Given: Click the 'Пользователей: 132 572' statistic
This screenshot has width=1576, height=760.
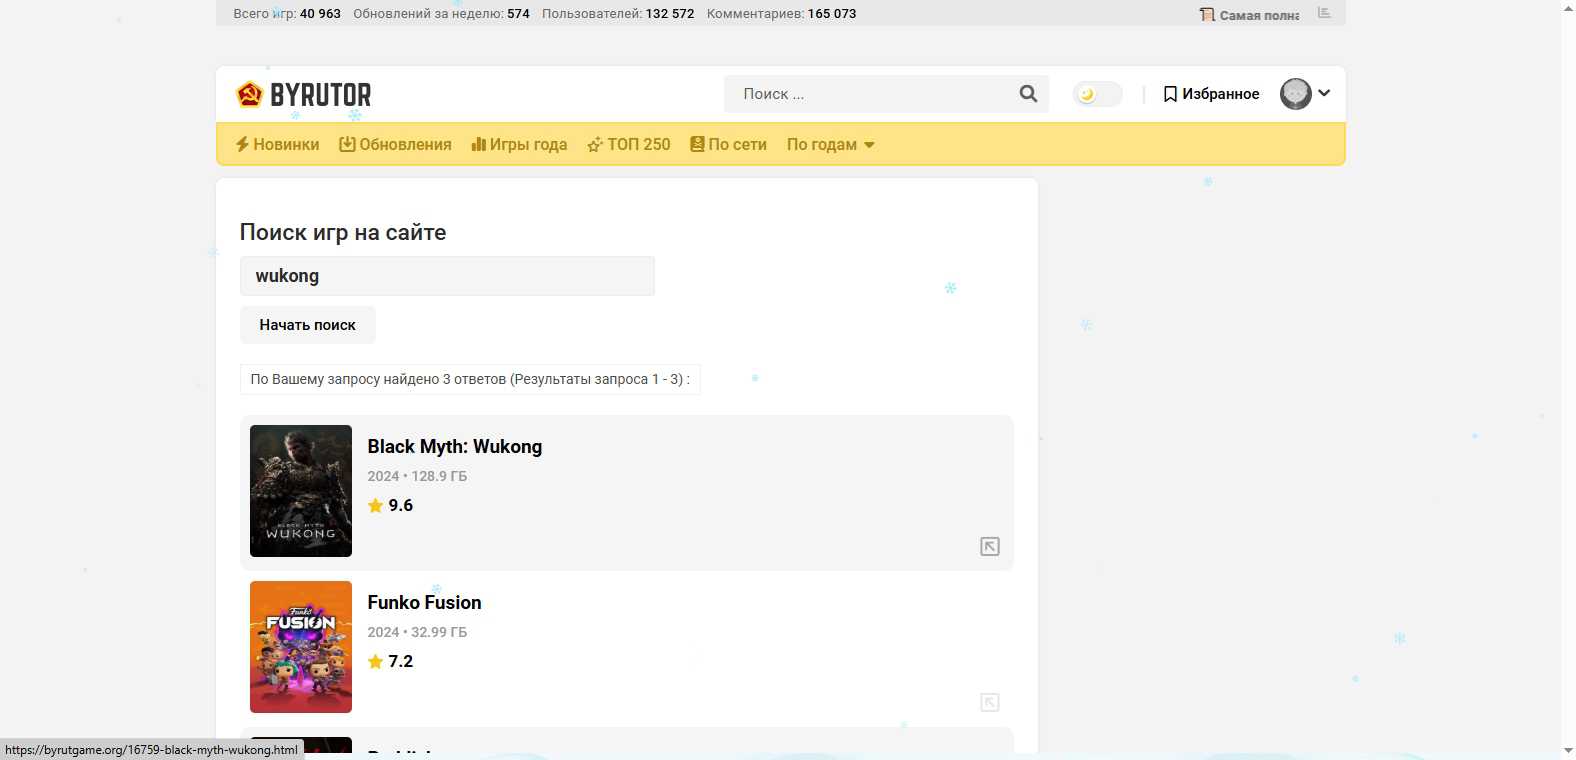Looking at the screenshot, I should pyautogui.click(x=618, y=14).
